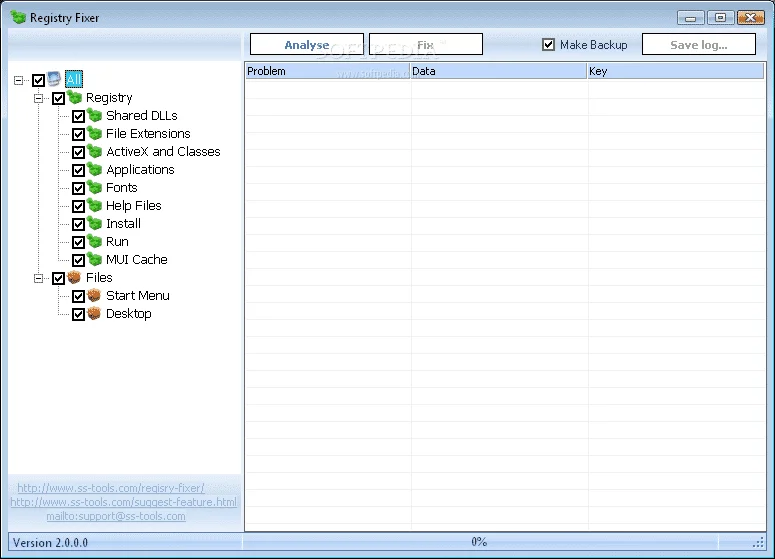Uncheck the All checkbox

[x=39, y=80]
